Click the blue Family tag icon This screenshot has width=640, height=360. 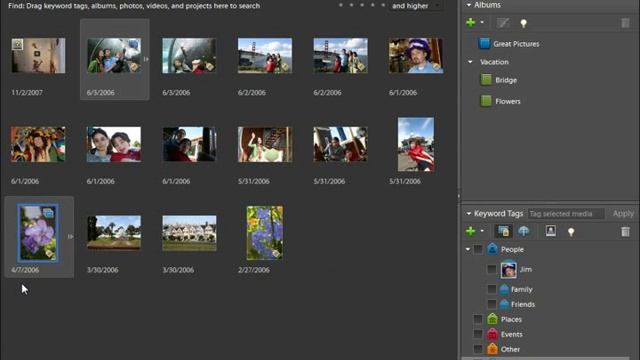(x=504, y=289)
